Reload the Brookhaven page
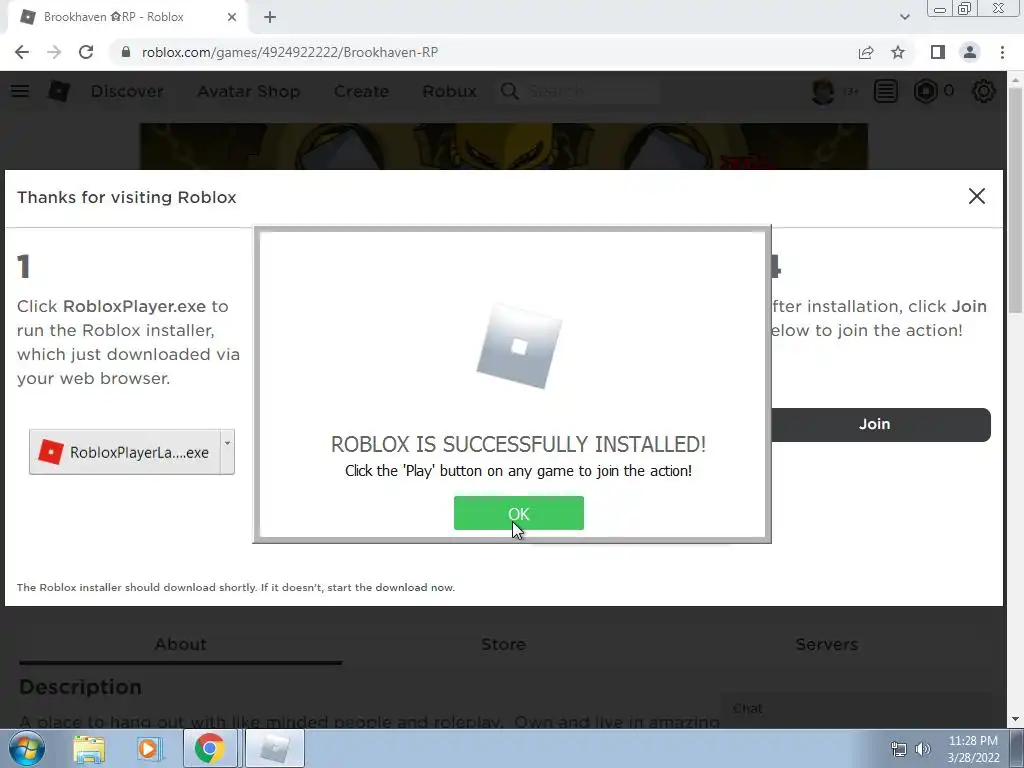The height and width of the screenshot is (768, 1024). point(86,52)
